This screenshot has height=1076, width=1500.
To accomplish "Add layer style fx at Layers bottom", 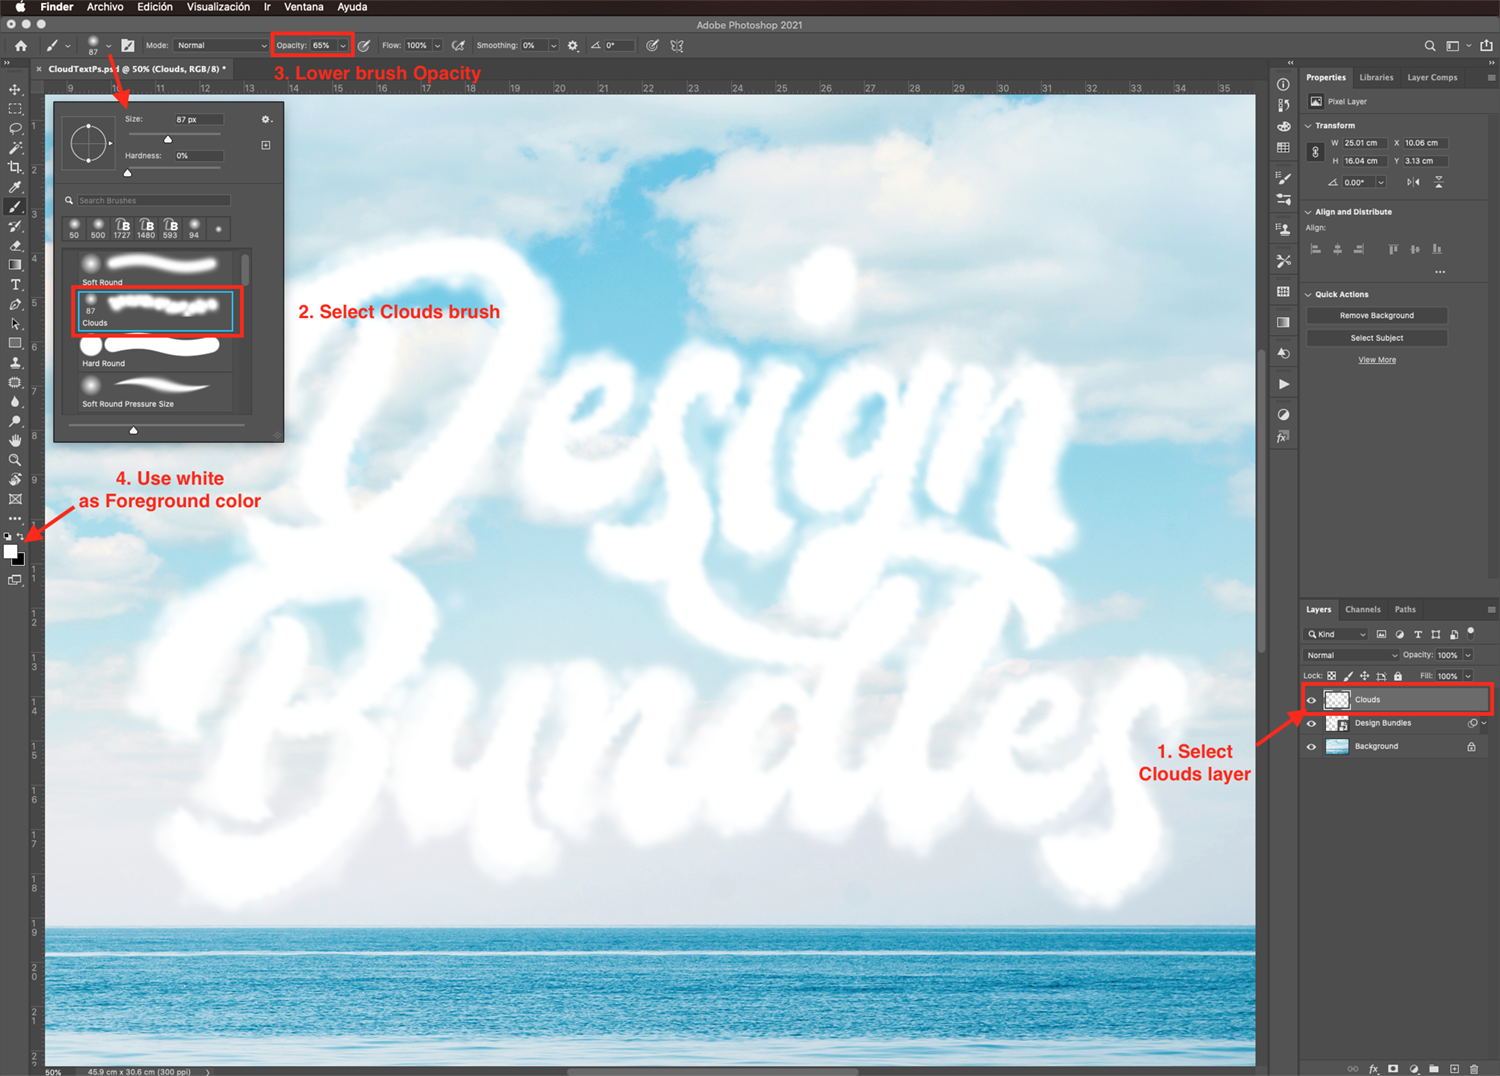I will [1373, 1069].
